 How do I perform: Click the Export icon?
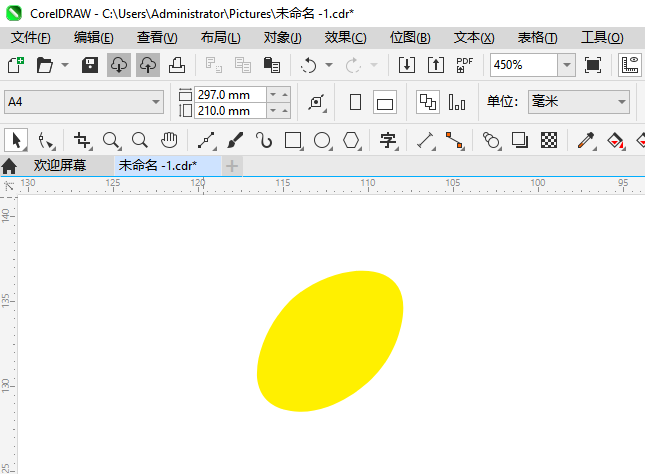(x=436, y=65)
